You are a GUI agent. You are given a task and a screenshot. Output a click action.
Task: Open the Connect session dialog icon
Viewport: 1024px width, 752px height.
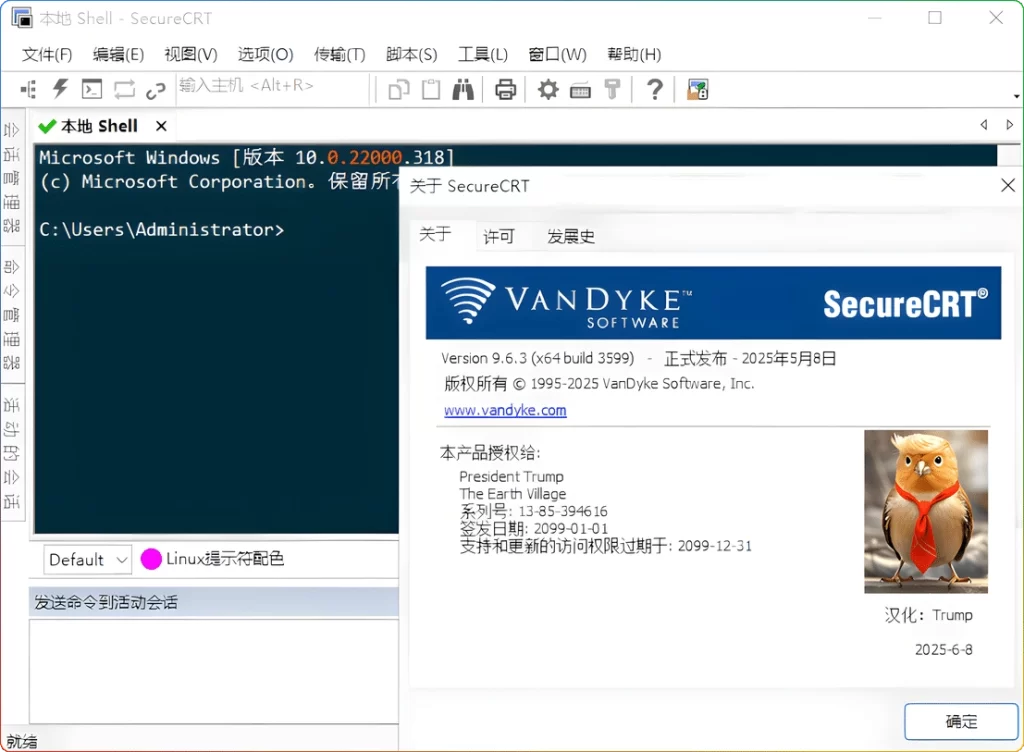[28, 89]
